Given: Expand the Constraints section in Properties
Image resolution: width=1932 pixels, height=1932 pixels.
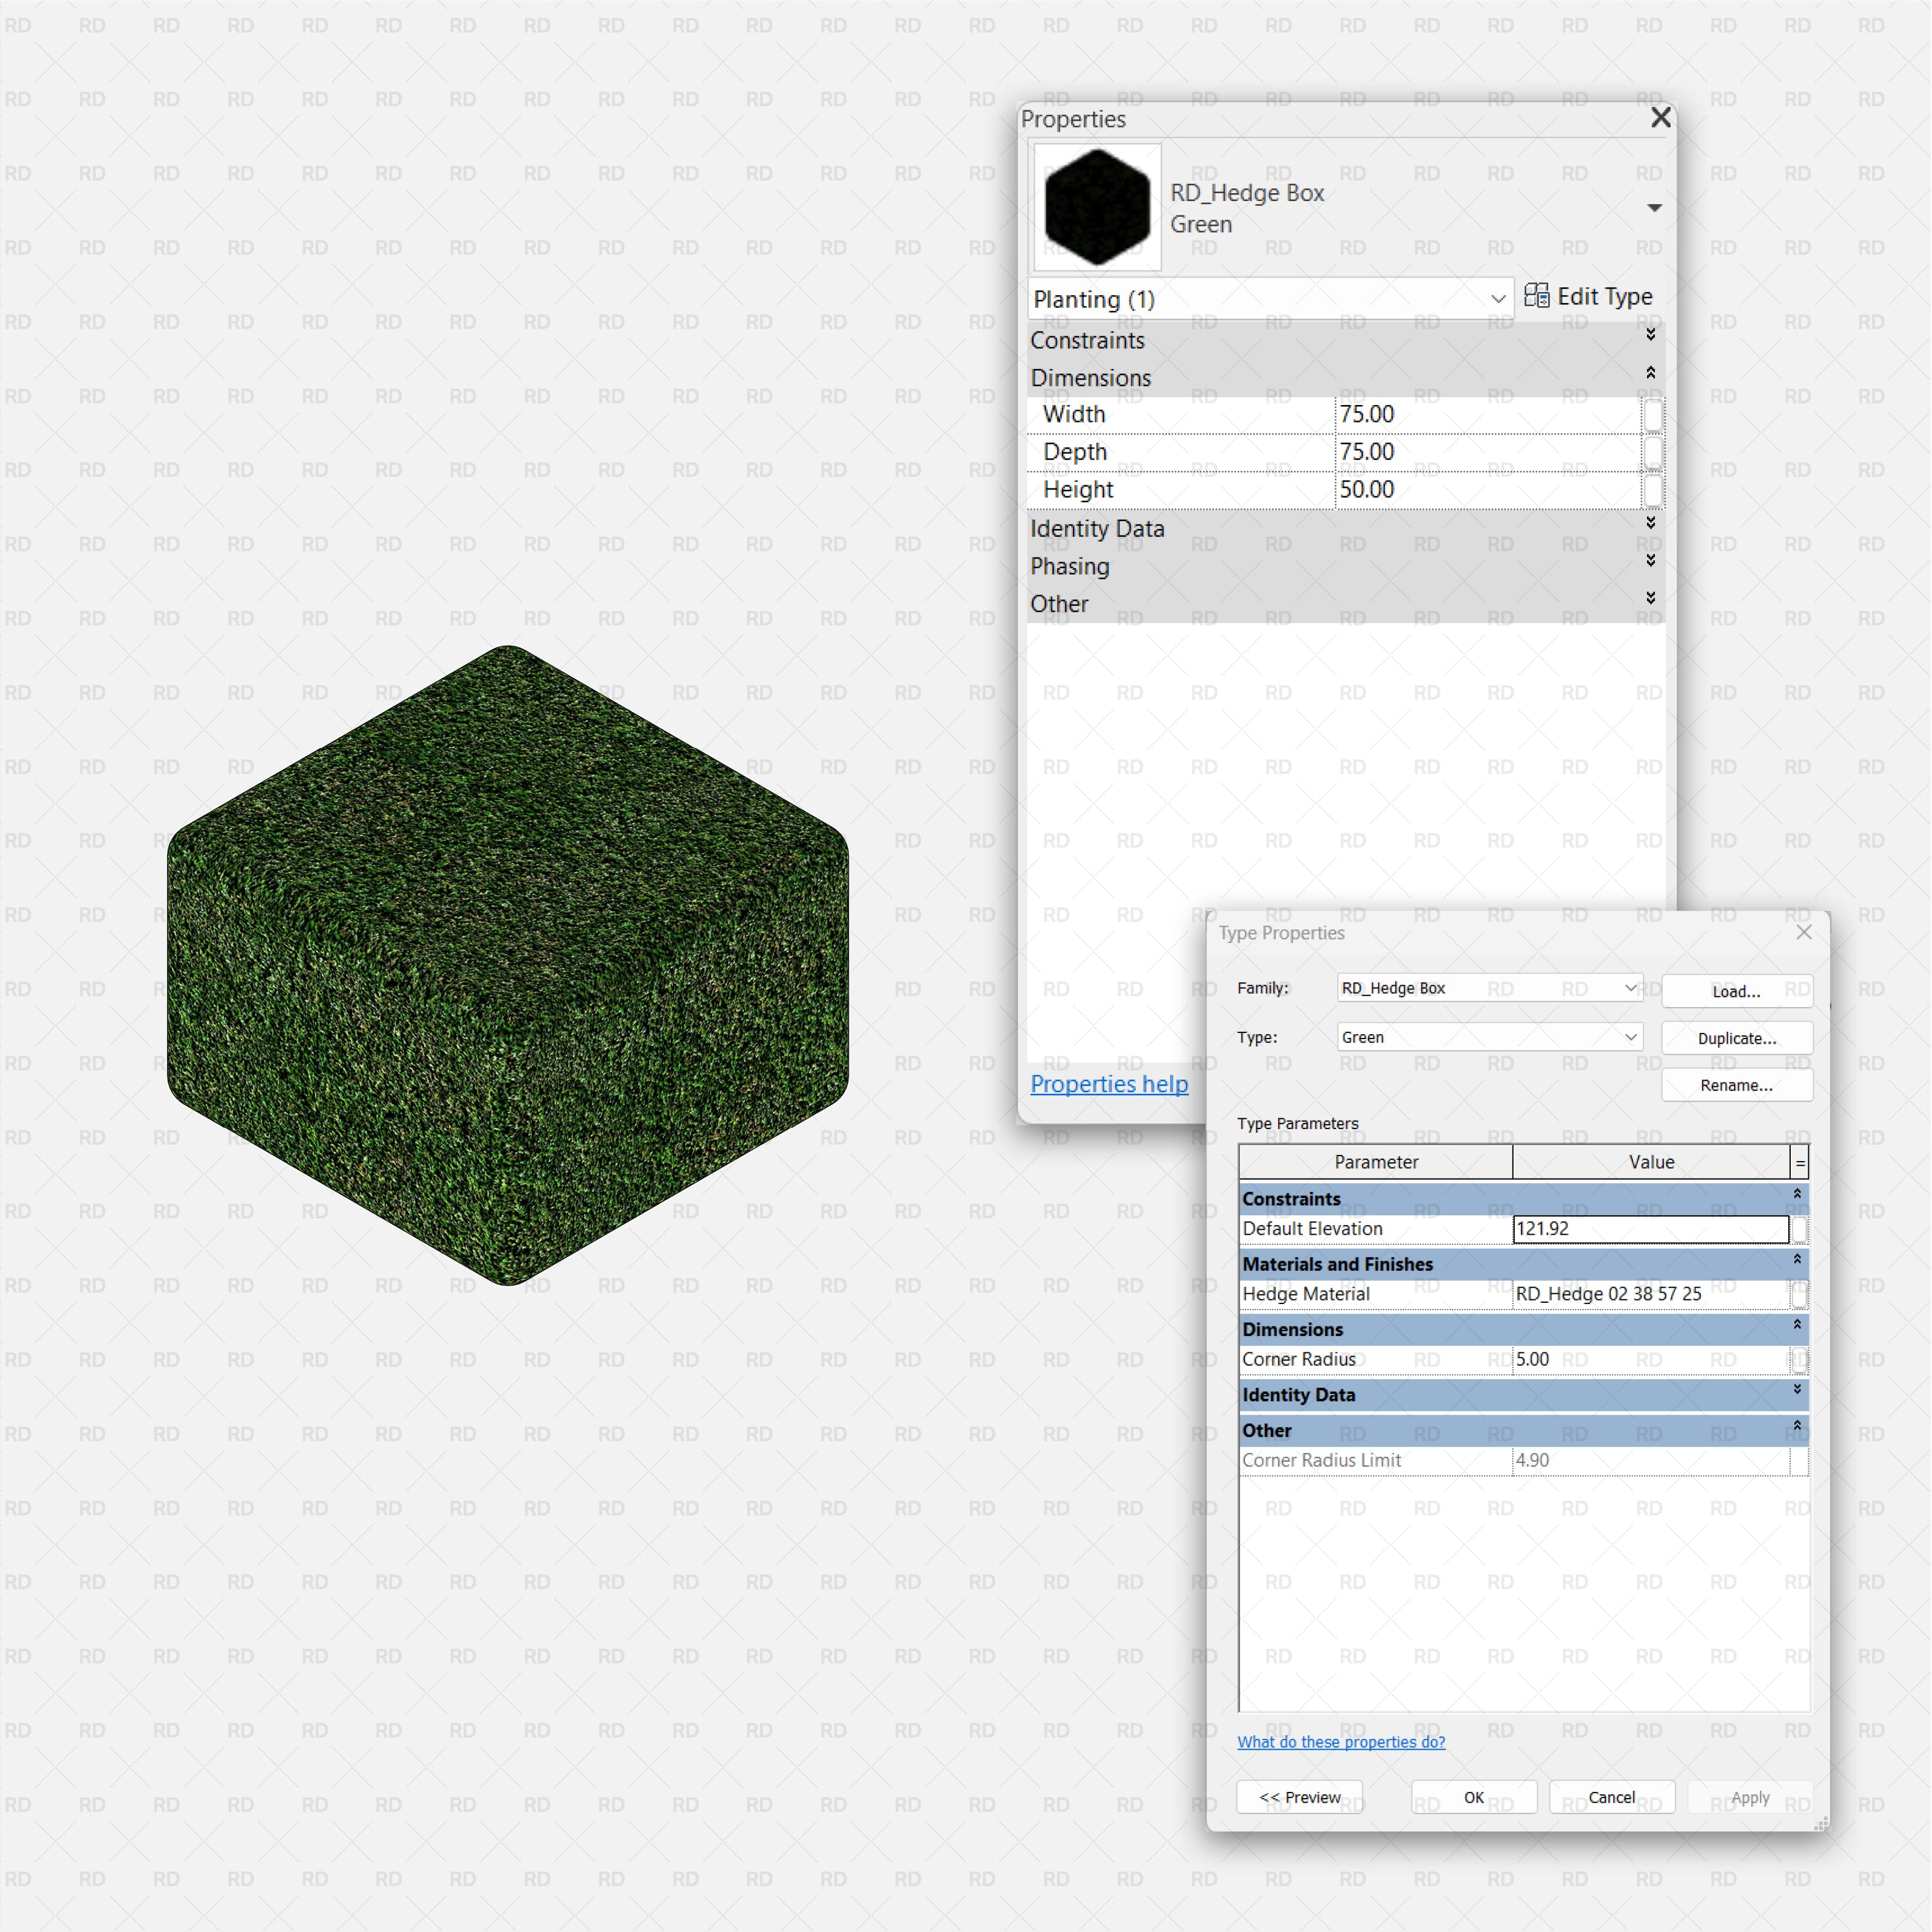Looking at the screenshot, I should [x=1650, y=335].
